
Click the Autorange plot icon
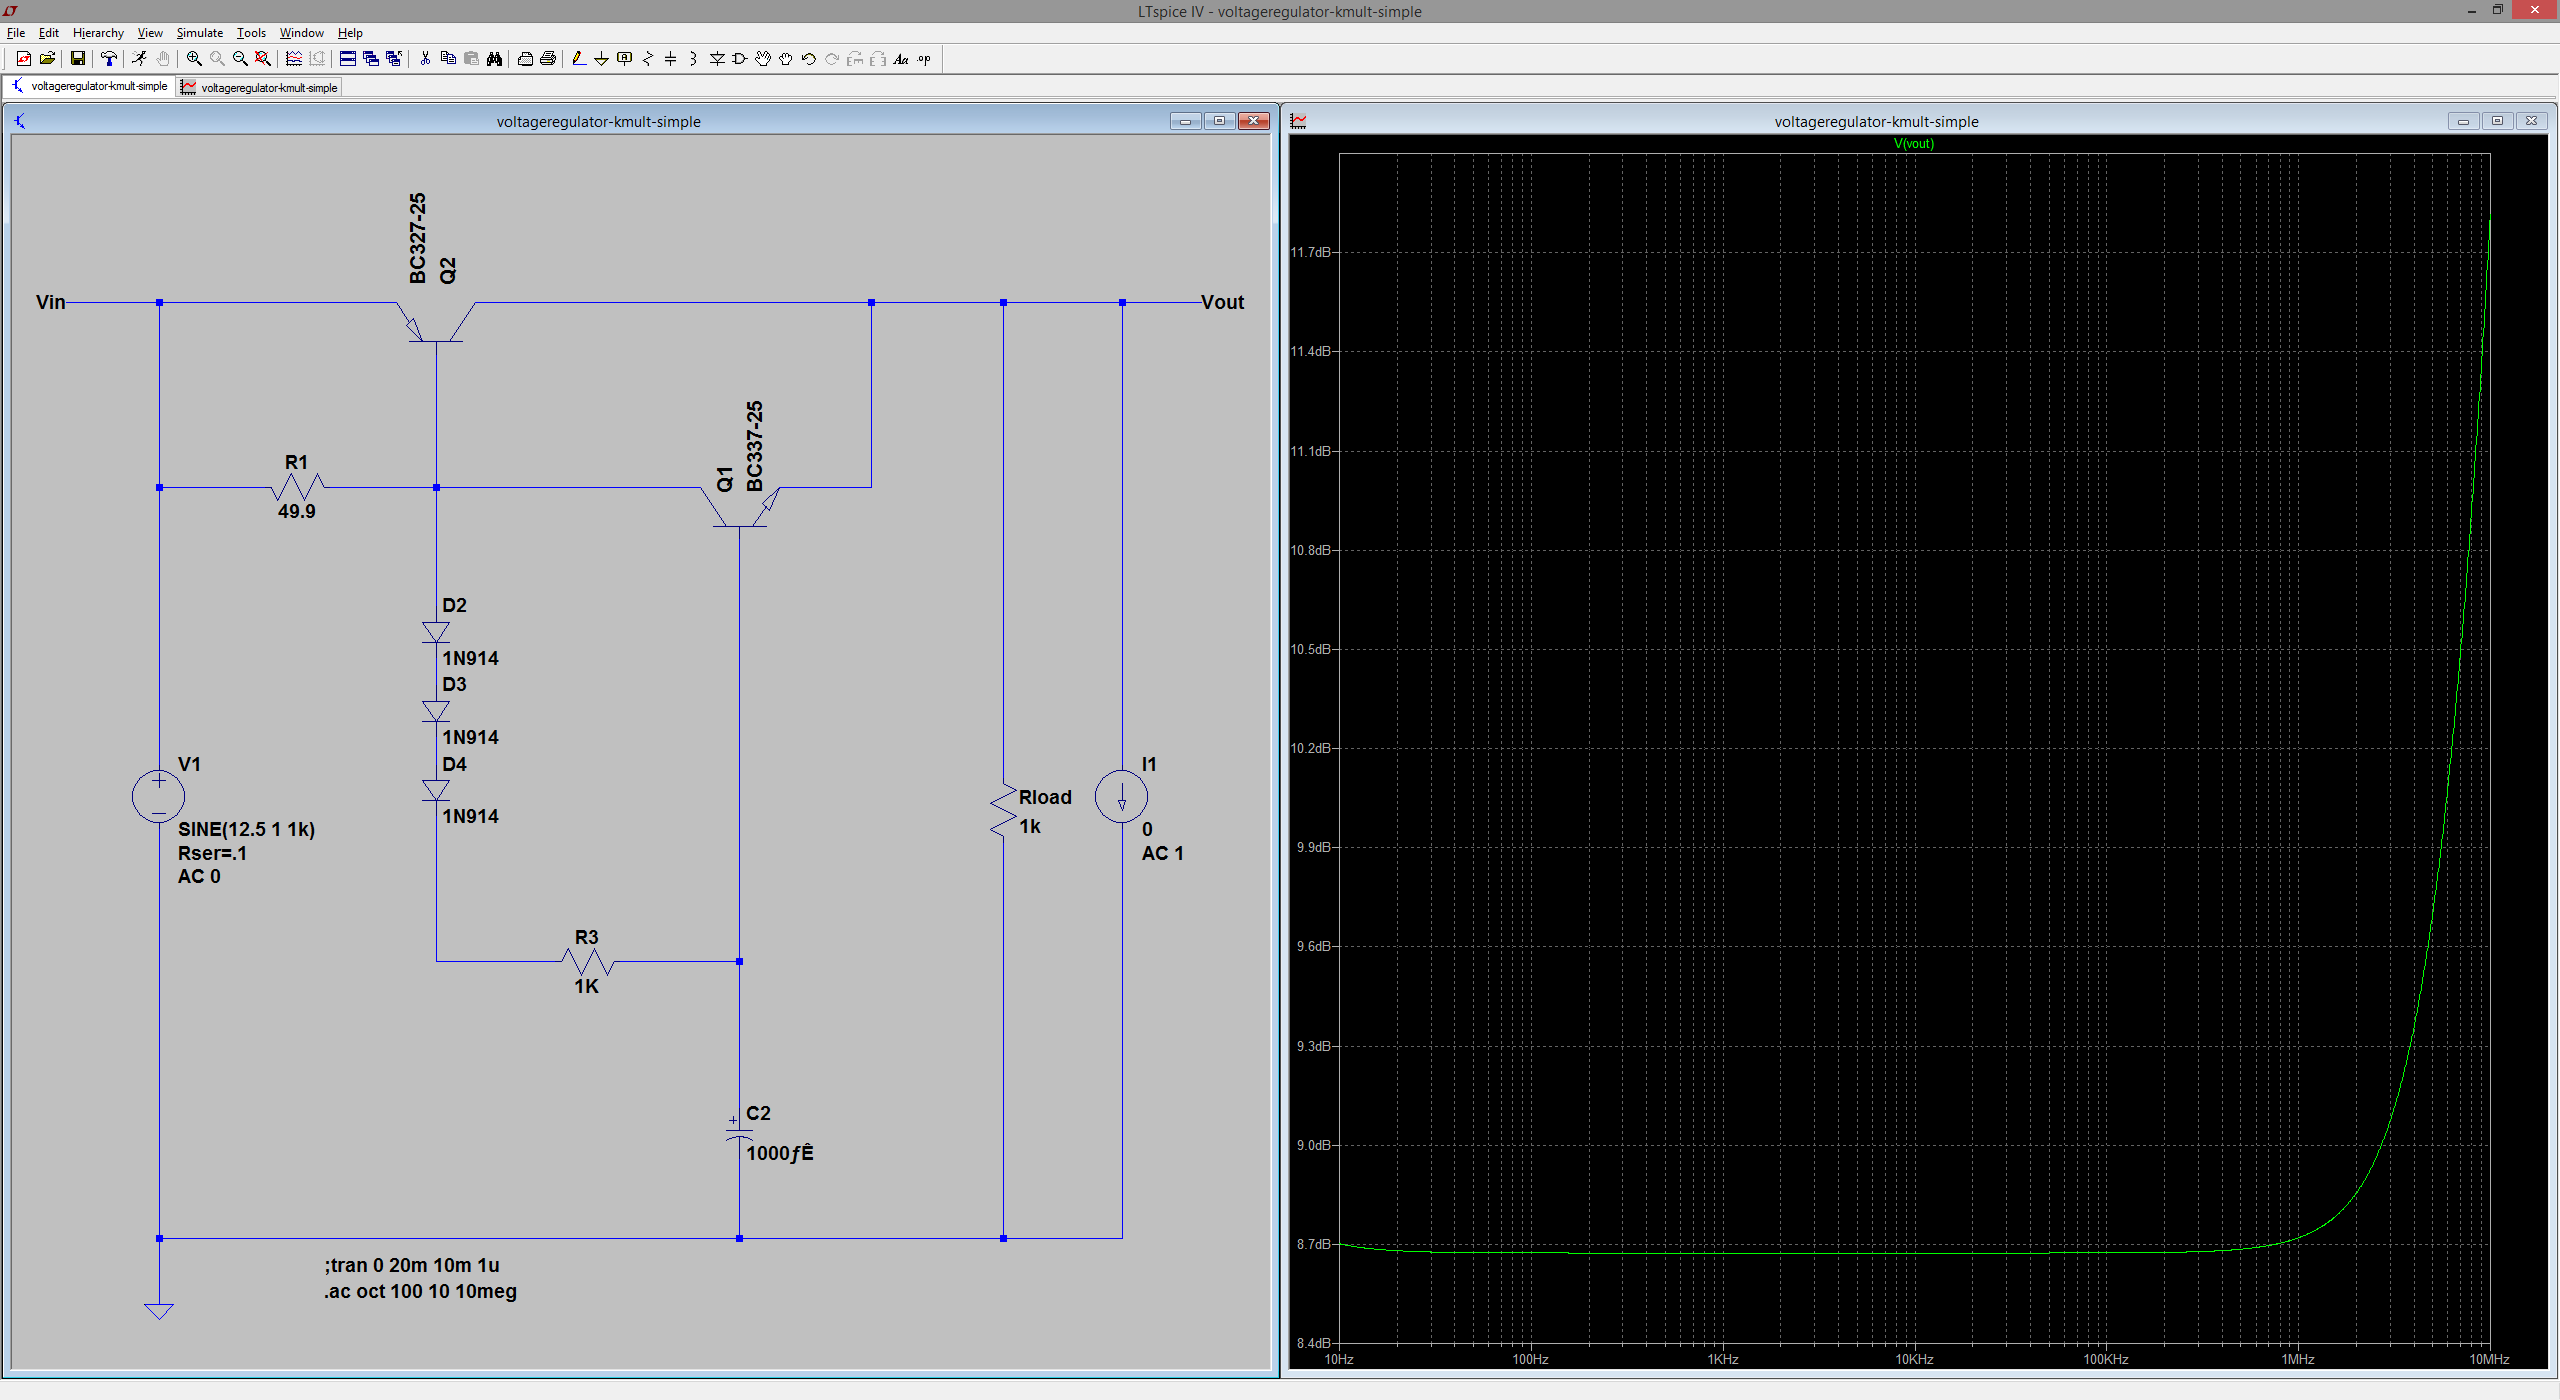[x=294, y=59]
